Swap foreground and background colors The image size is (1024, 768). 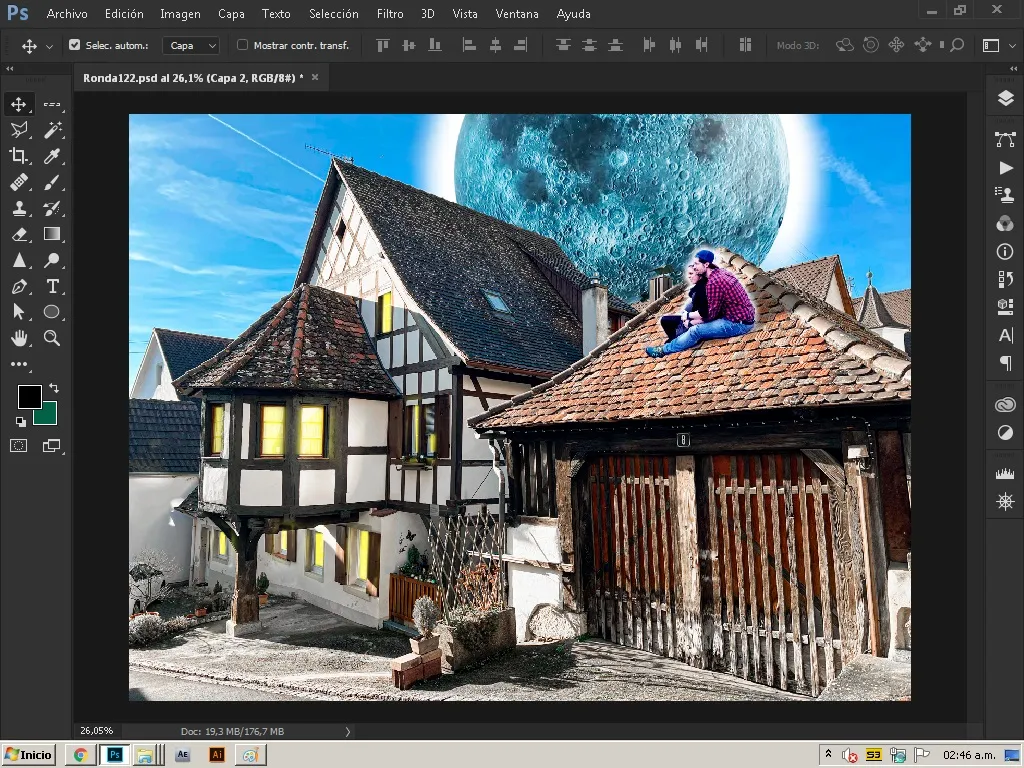coord(54,388)
